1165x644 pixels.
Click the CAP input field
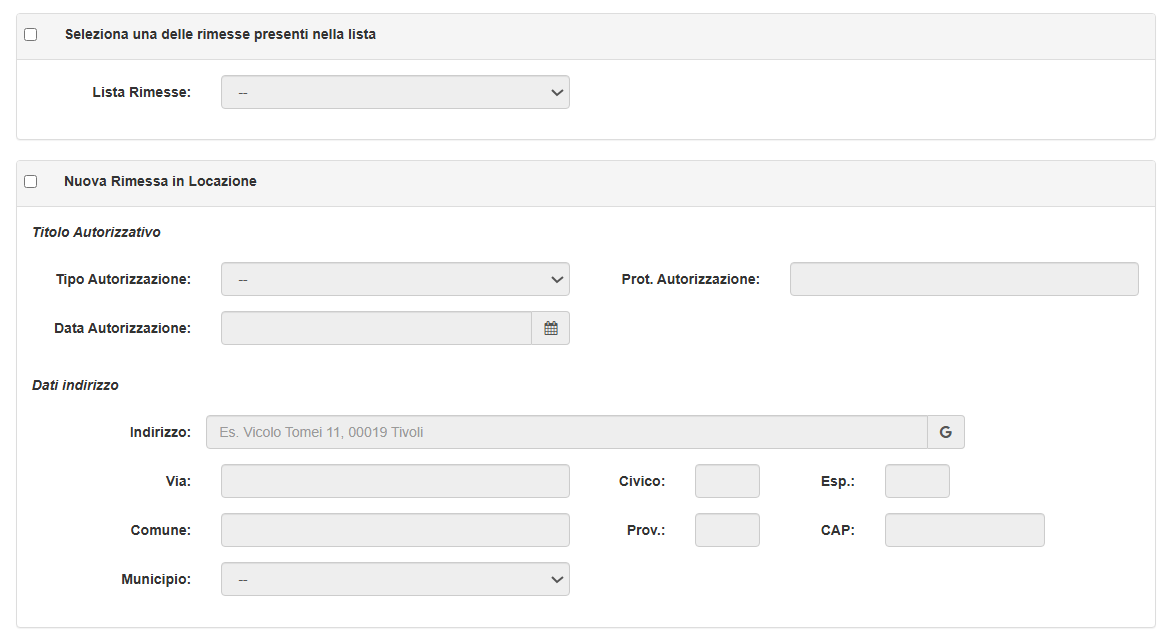tap(964, 530)
